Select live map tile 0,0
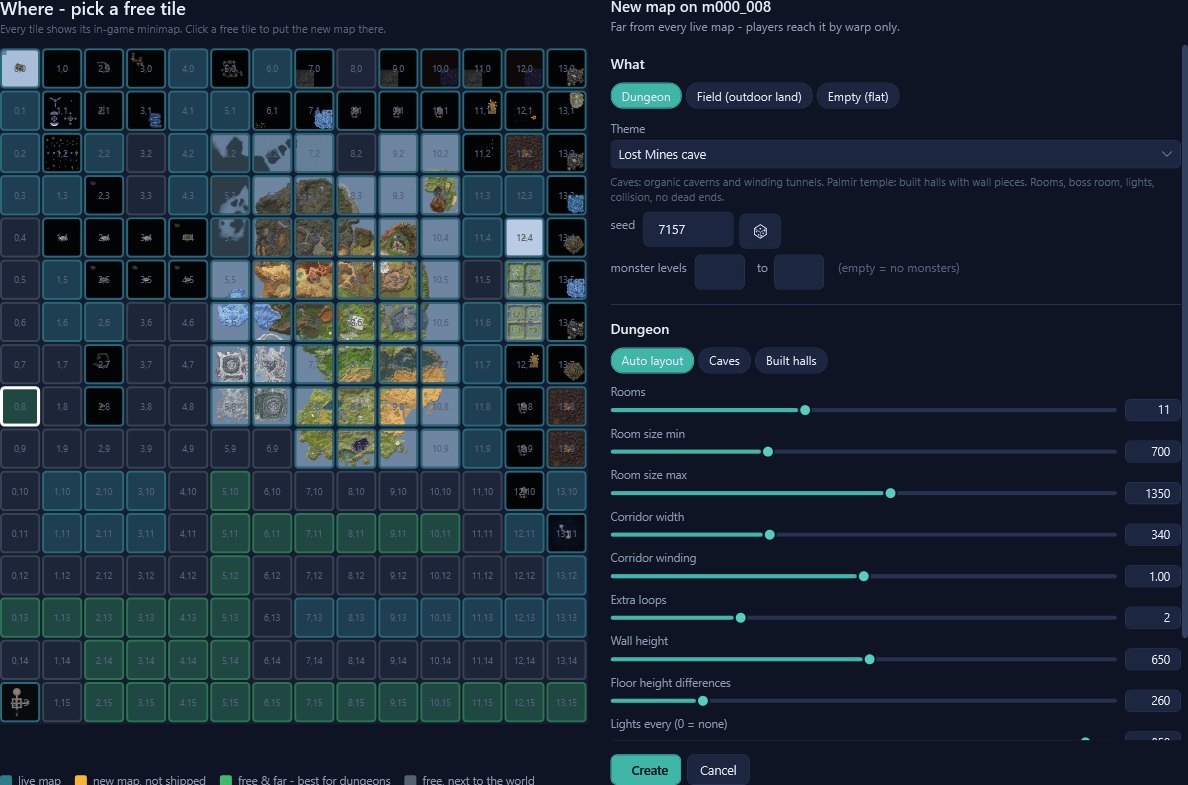This screenshot has width=1188, height=785. point(20,68)
